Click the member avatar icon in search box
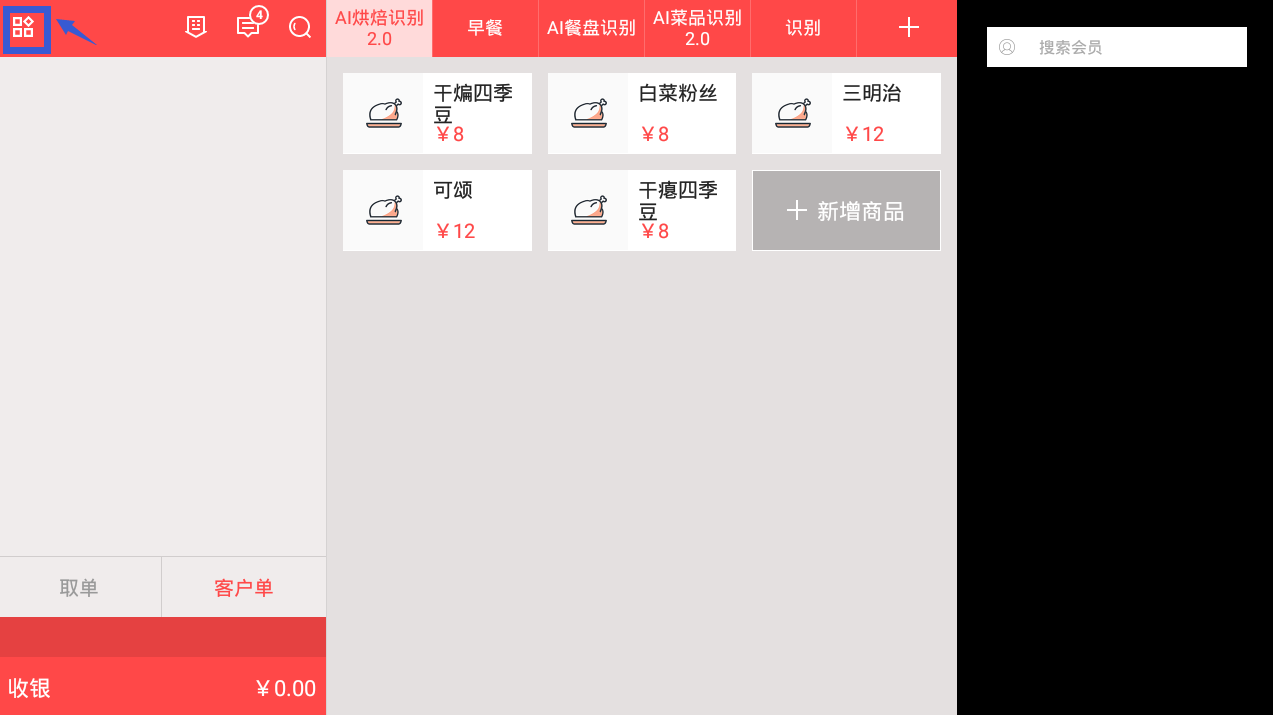1273x715 pixels. (x=1007, y=47)
